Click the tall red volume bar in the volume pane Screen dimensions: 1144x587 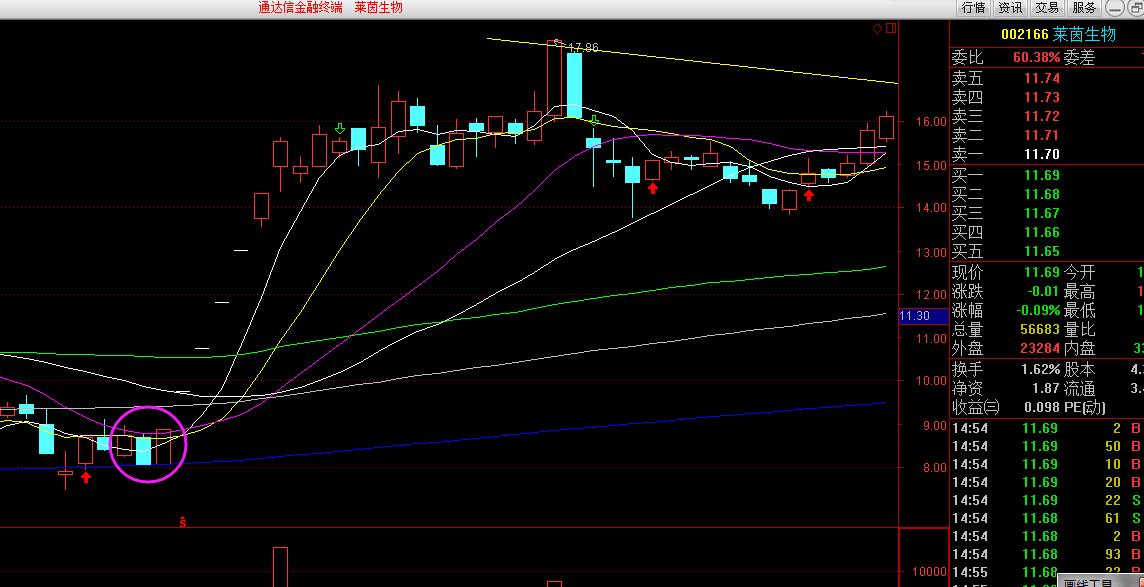tap(280, 567)
